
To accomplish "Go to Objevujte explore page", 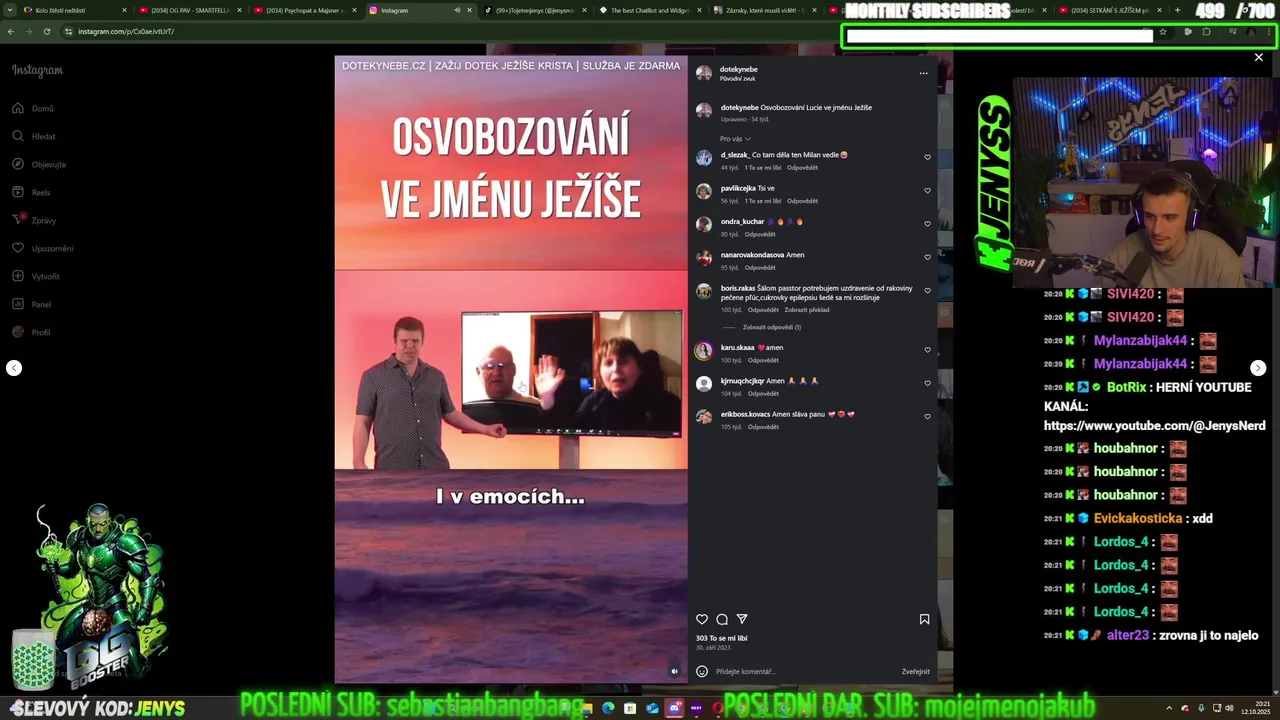I will [38, 164].
